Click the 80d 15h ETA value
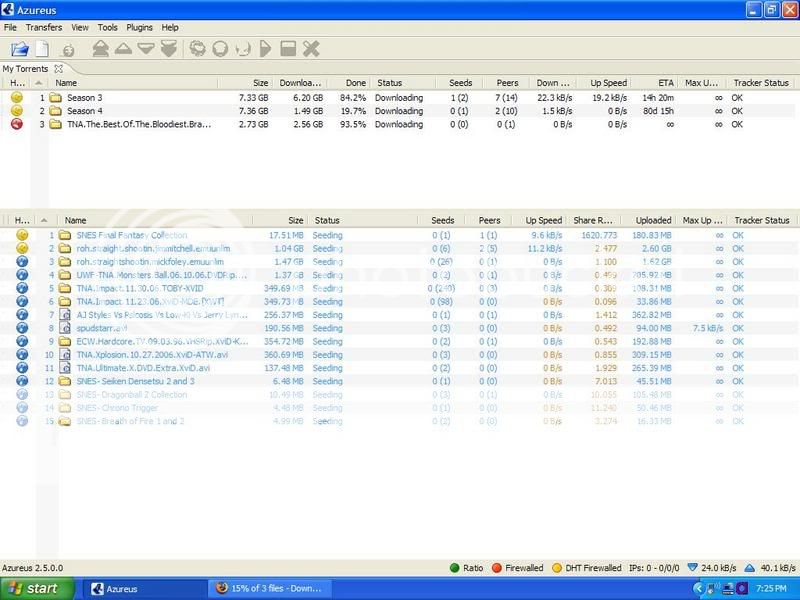Screen dimensions: 800x600 pos(658,111)
